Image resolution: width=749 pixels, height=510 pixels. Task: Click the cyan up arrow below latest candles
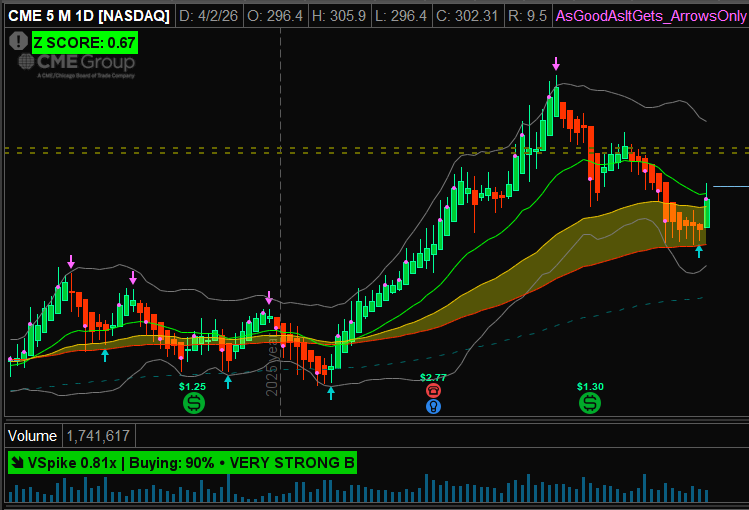[x=699, y=252]
